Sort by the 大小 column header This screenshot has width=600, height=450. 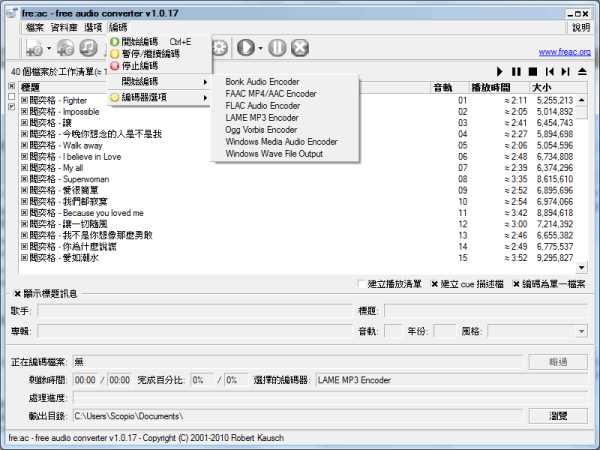point(558,88)
